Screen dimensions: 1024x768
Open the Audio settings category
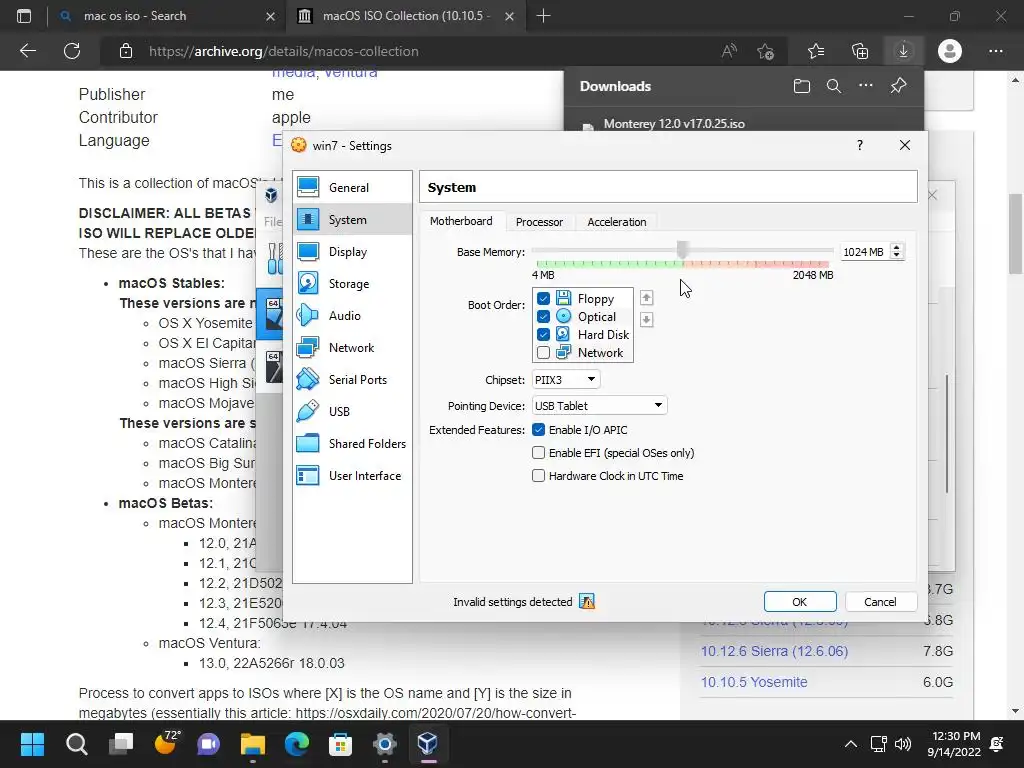353,315
